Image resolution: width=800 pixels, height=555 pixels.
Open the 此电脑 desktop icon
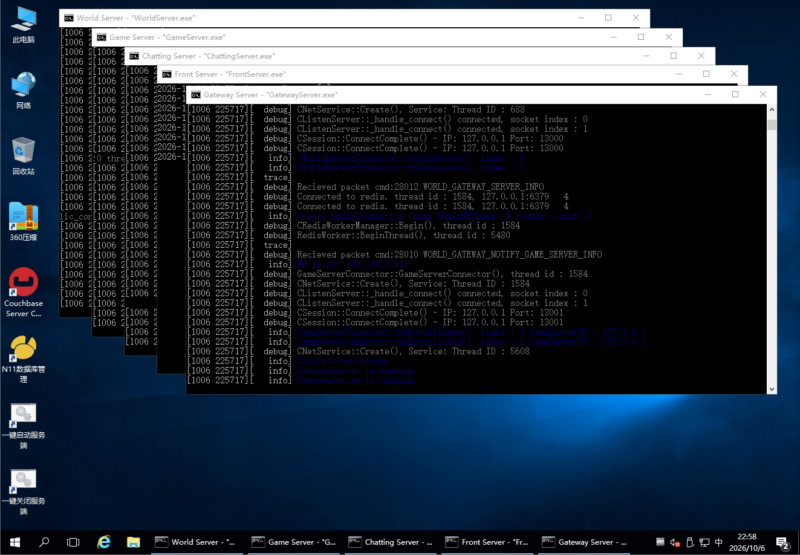pyautogui.click(x=23, y=25)
